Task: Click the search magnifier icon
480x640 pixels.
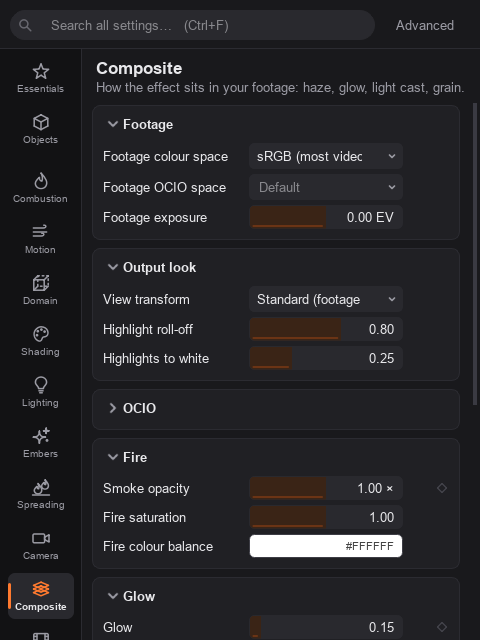Action: tap(25, 25)
